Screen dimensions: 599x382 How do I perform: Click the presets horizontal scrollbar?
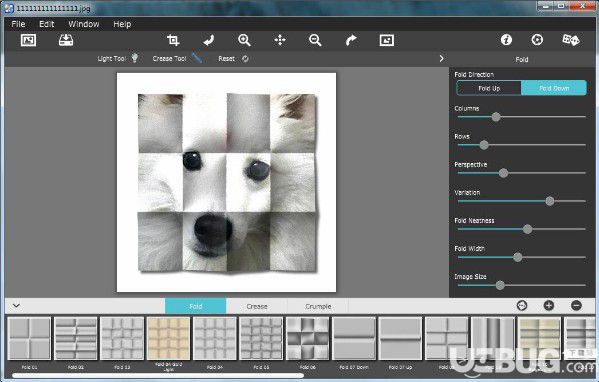[158, 376]
